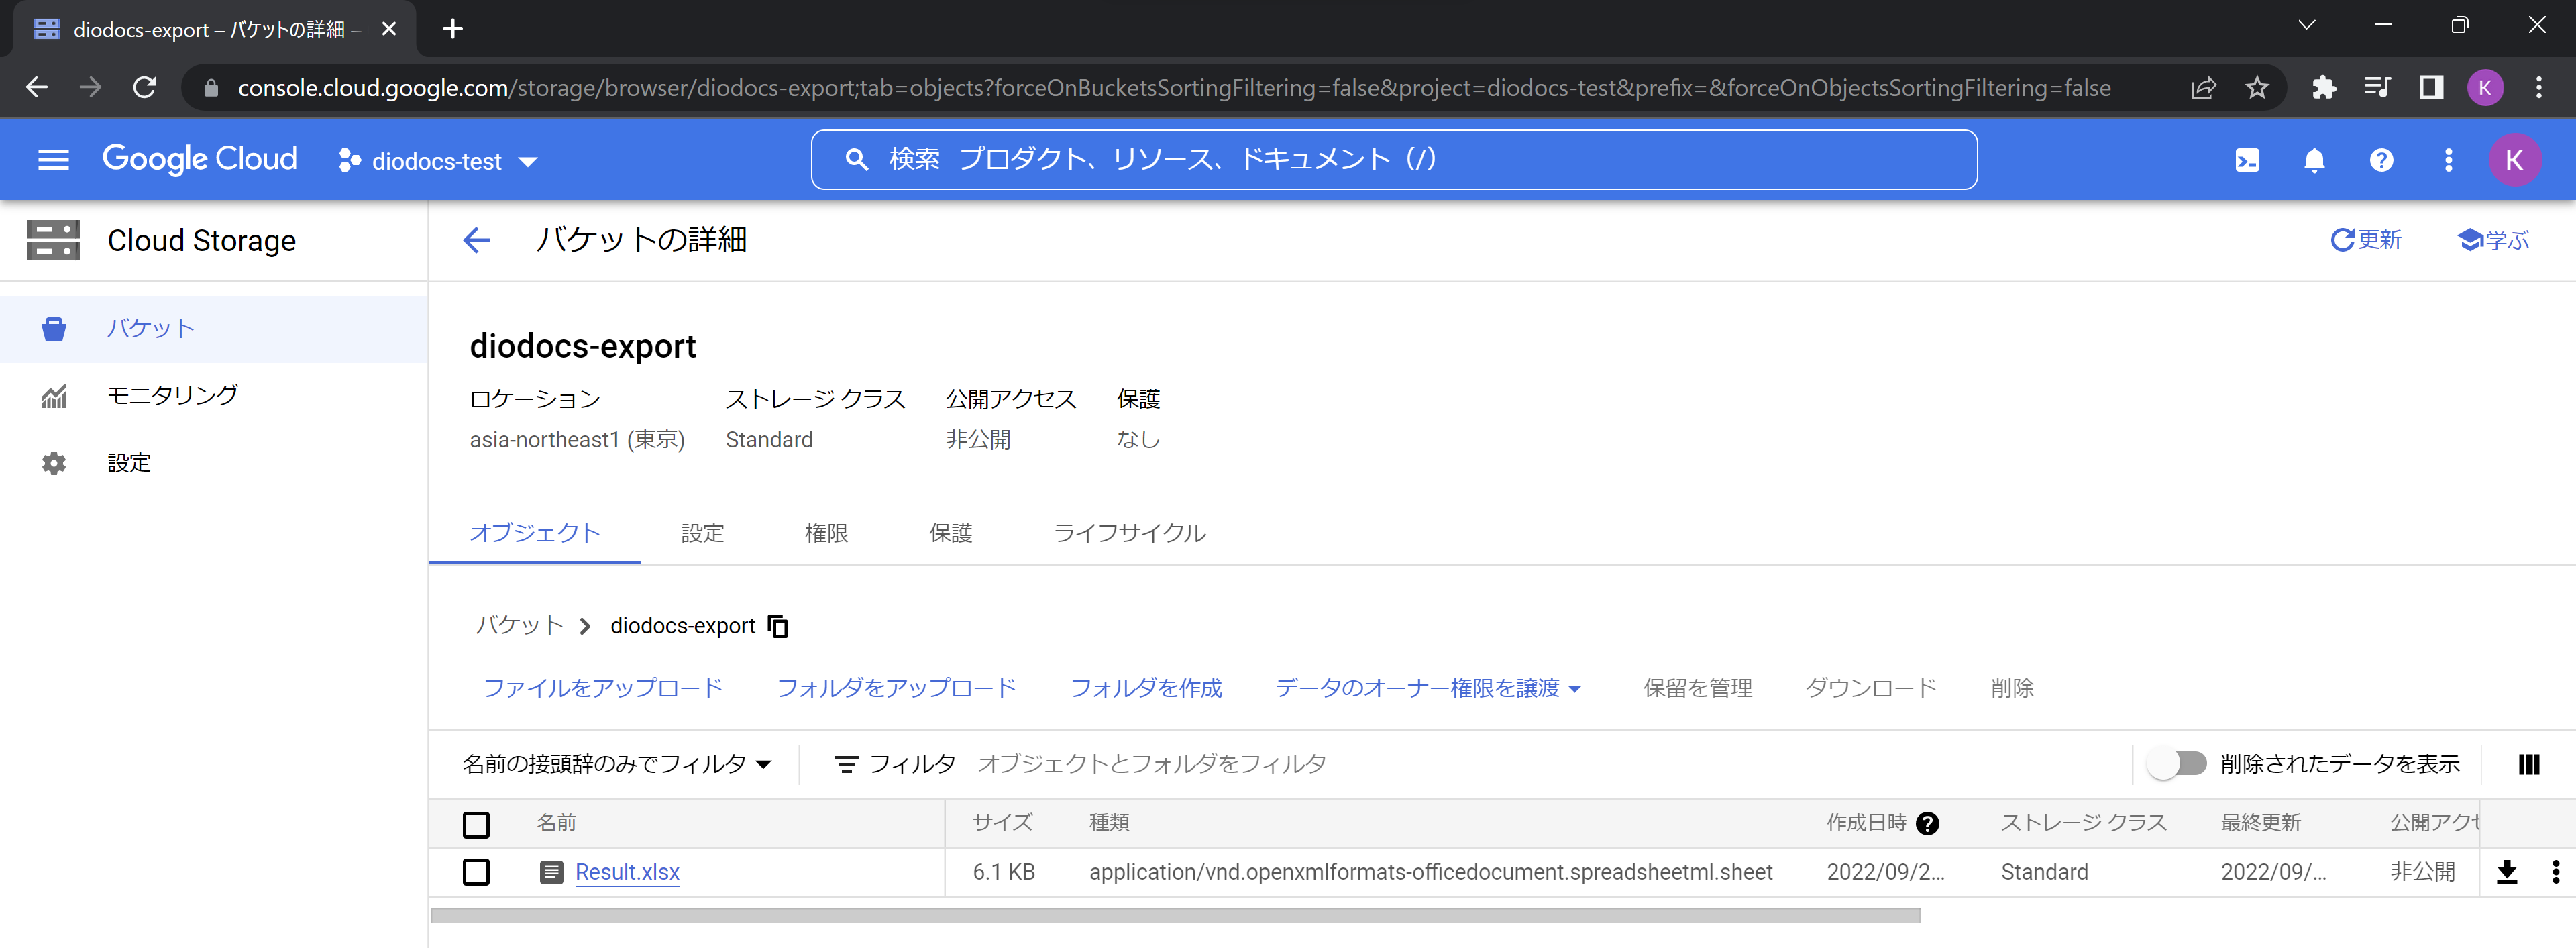Switch to the オブジェクト tab
Screen dimensions: 2576x948
coord(535,533)
